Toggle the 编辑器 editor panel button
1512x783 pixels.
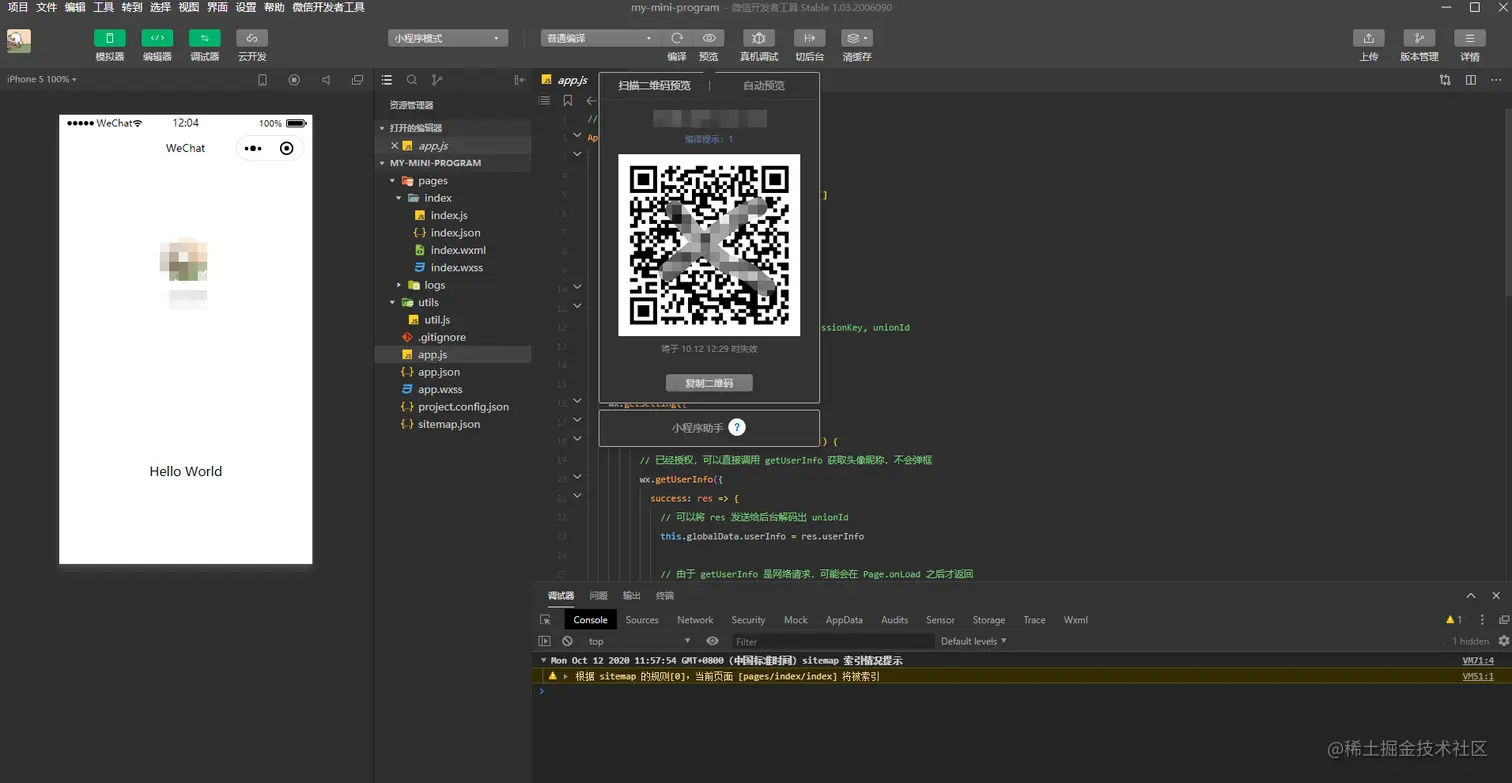point(157,38)
